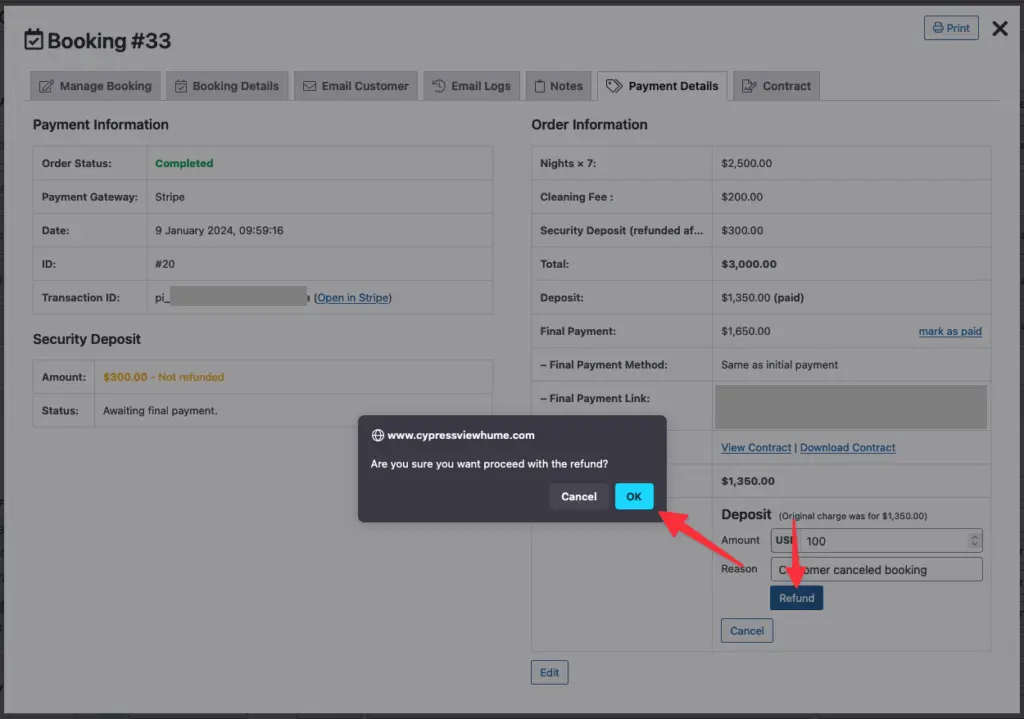Click the Notes clipboard icon
Image resolution: width=1024 pixels, height=719 pixels.
coord(539,86)
